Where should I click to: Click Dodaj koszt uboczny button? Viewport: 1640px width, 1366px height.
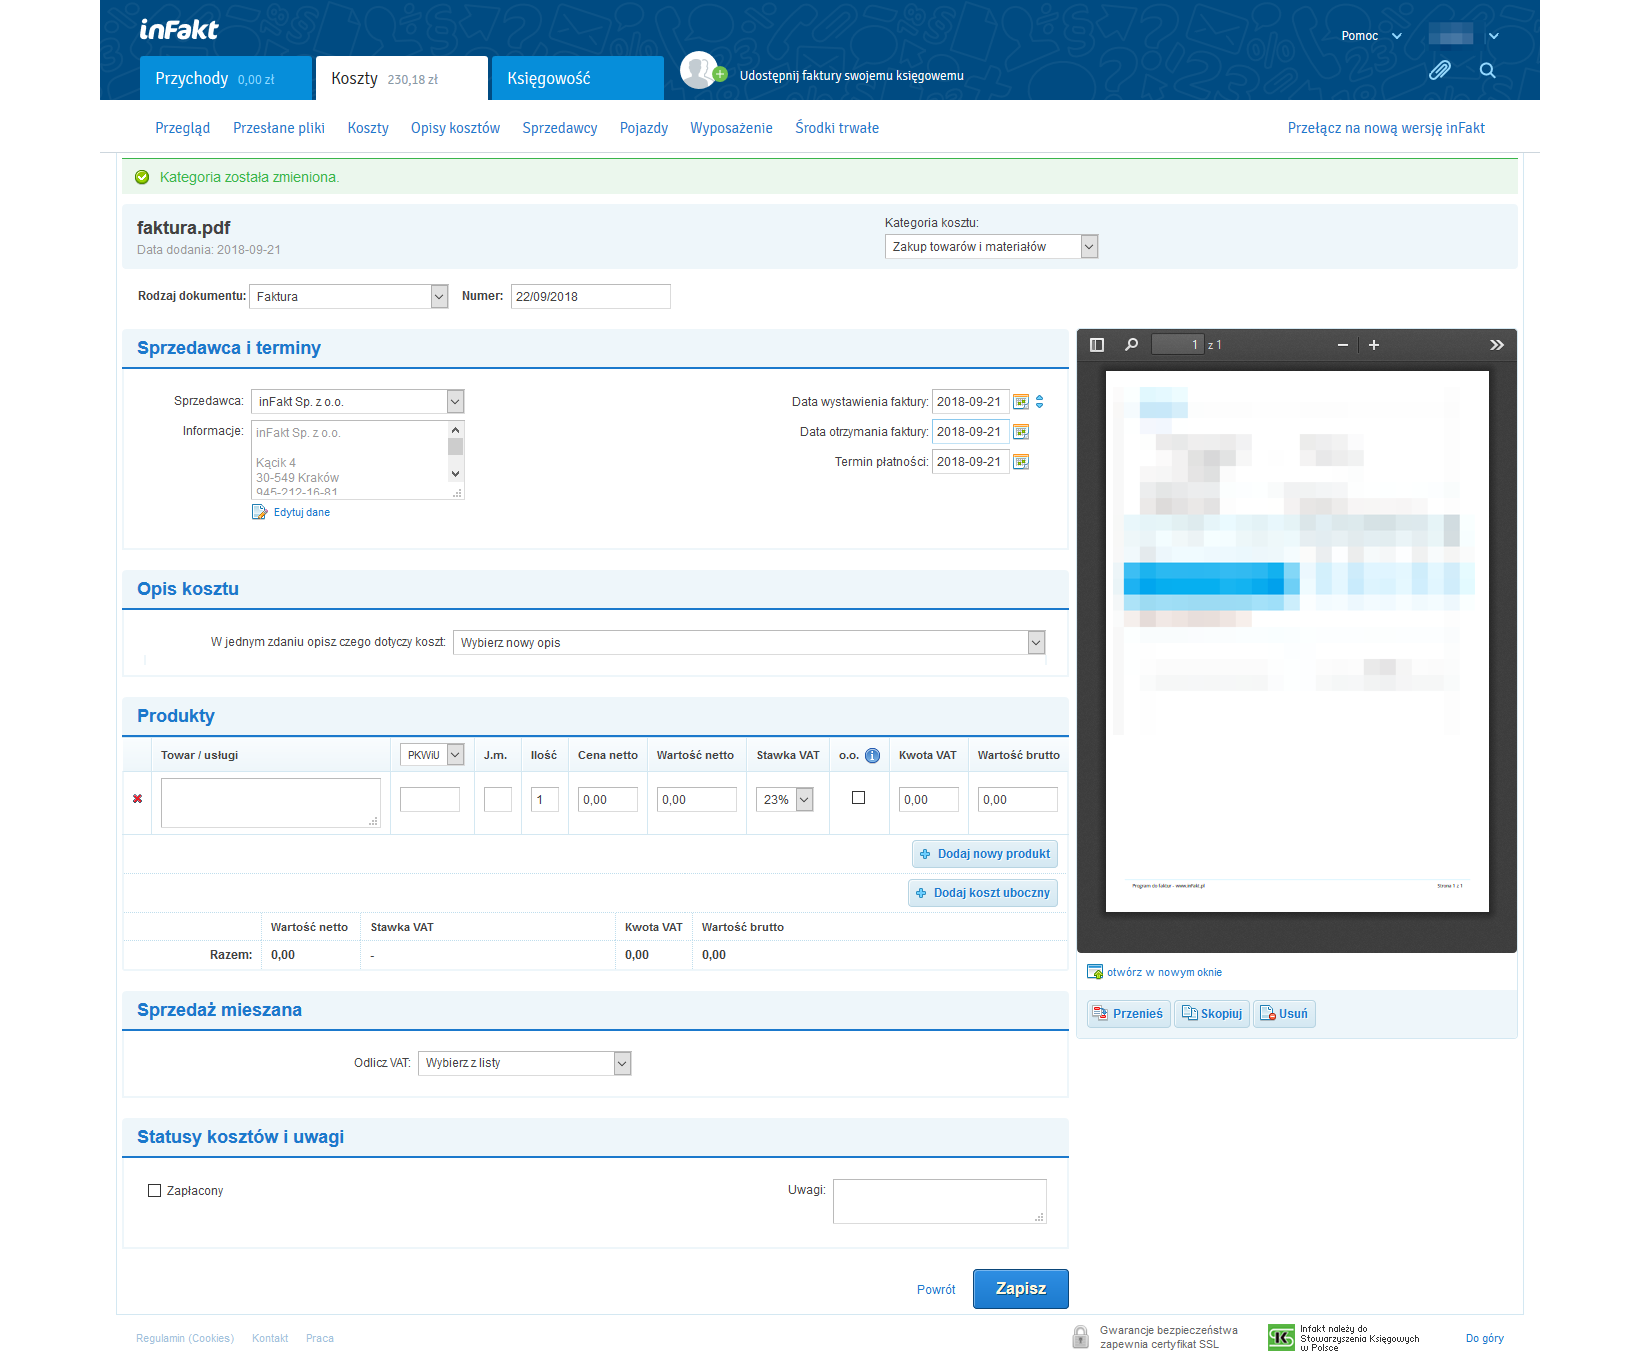click(983, 893)
